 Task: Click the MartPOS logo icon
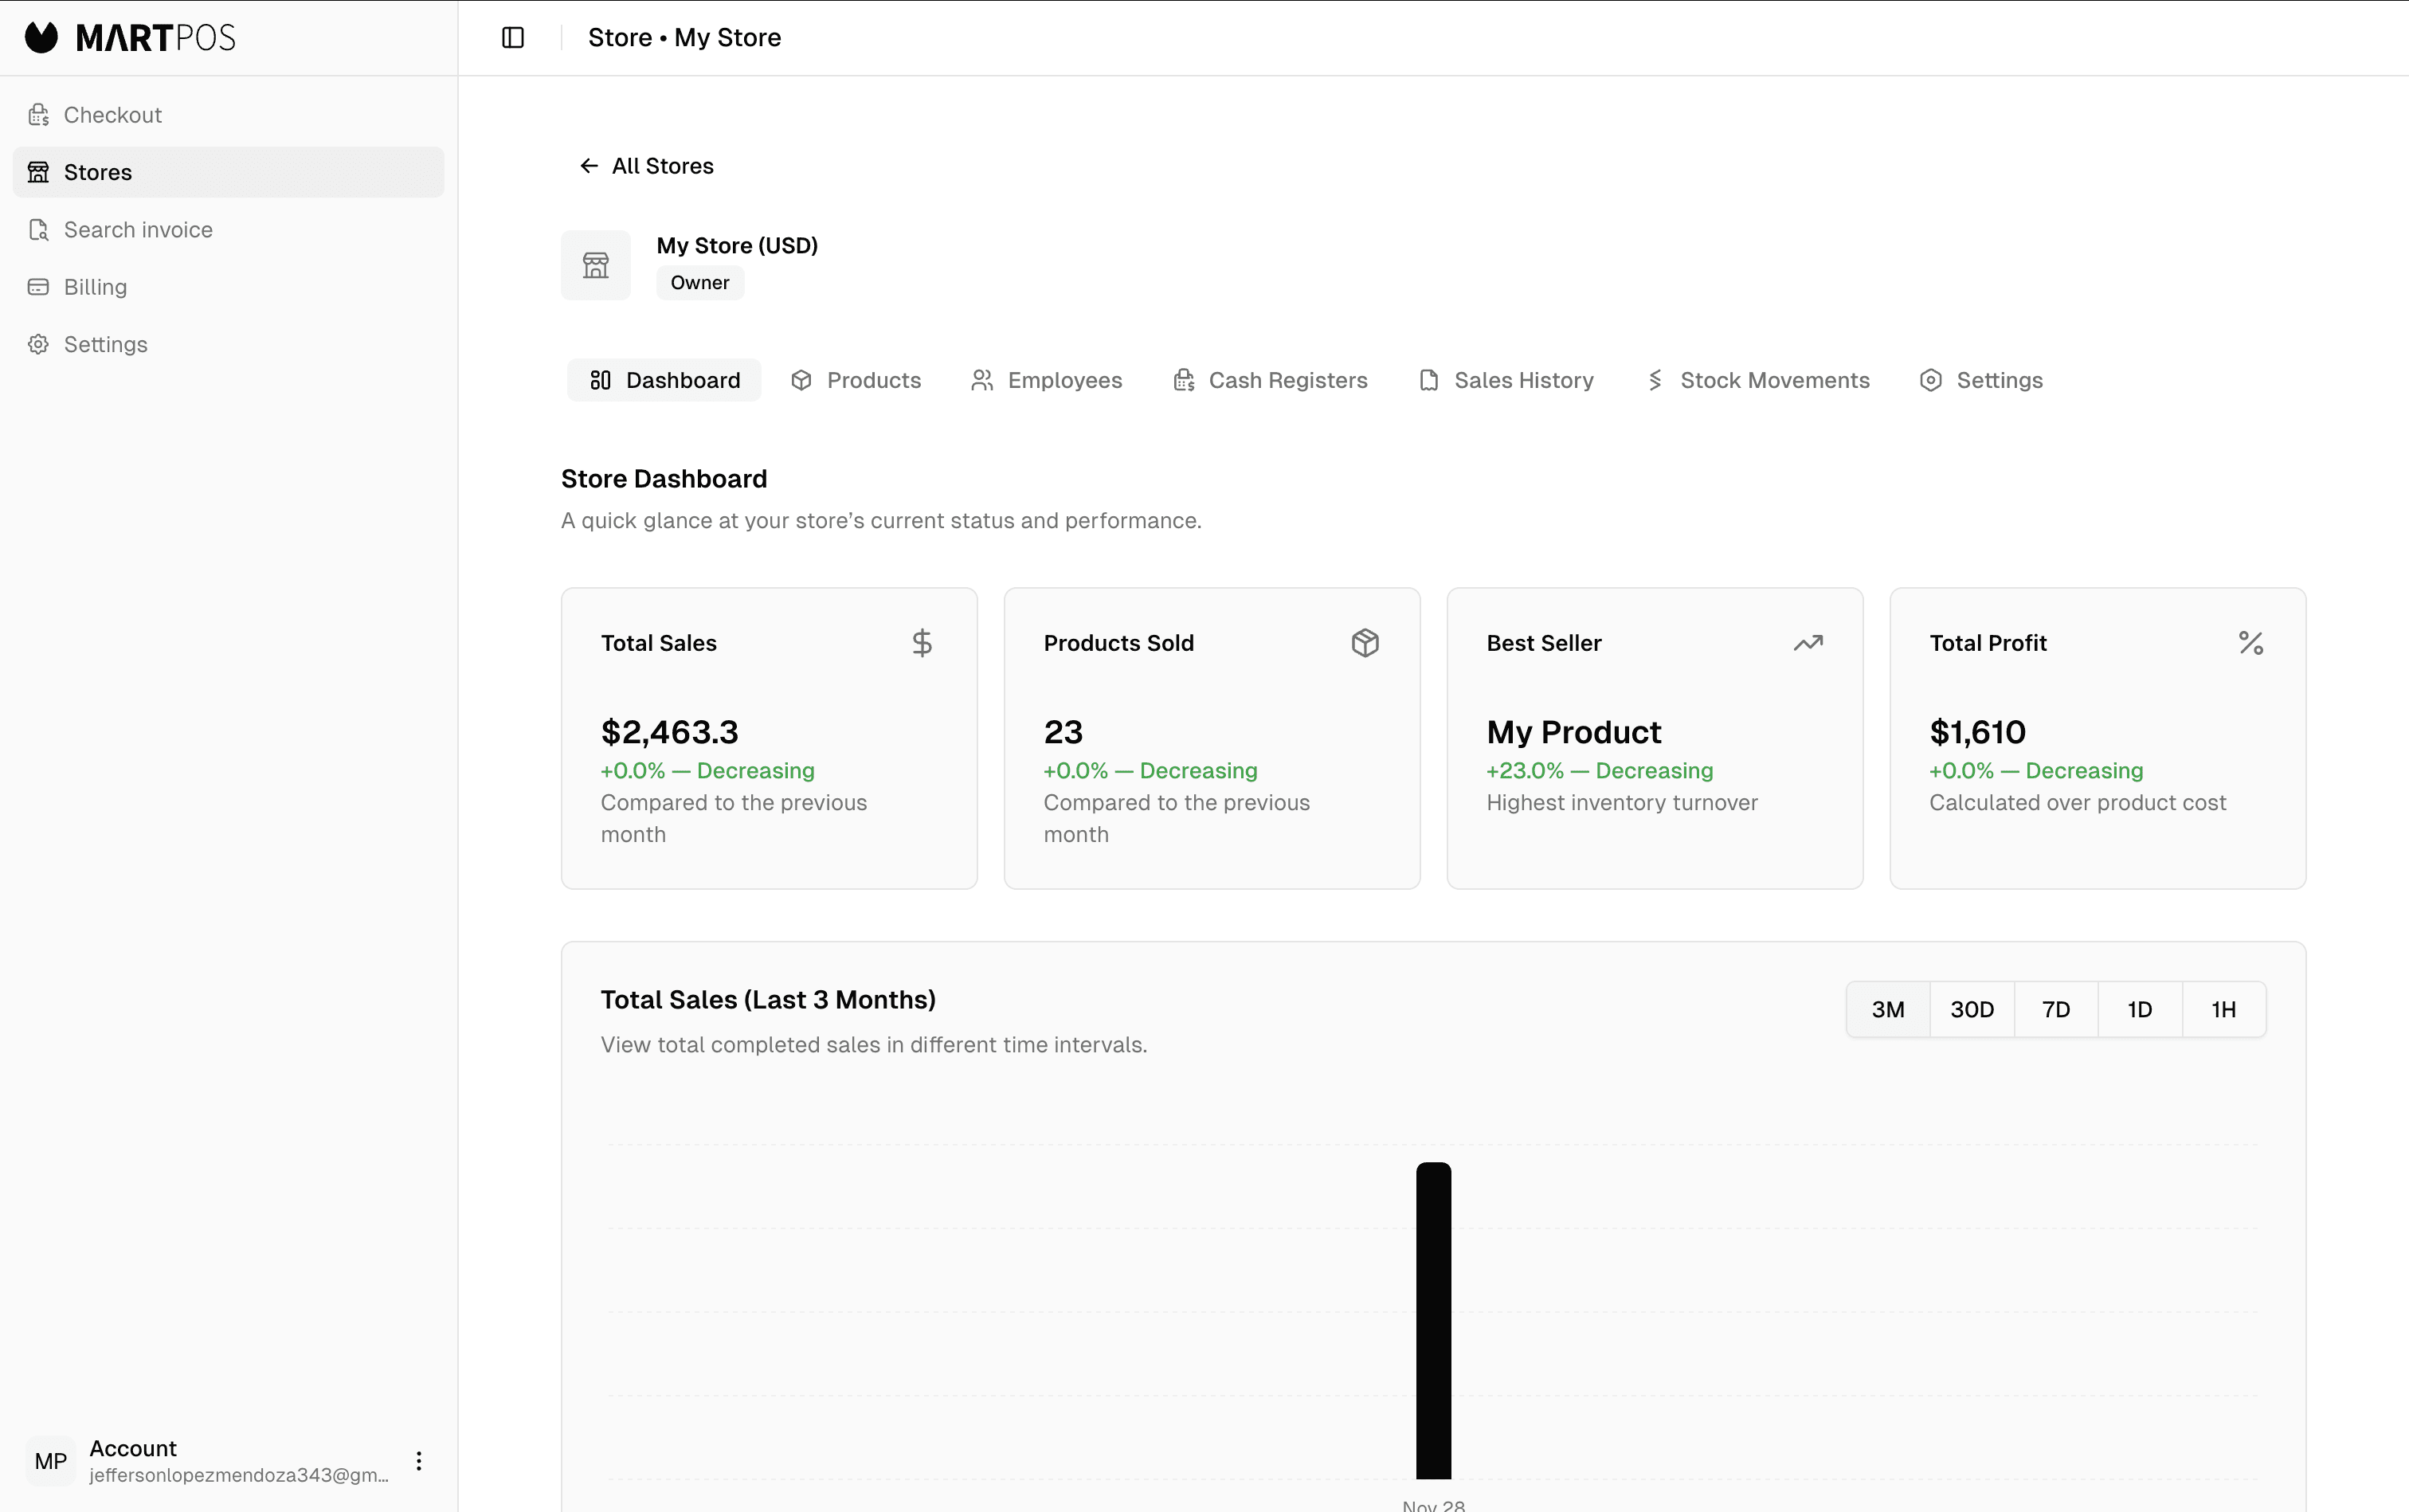(x=42, y=38)
